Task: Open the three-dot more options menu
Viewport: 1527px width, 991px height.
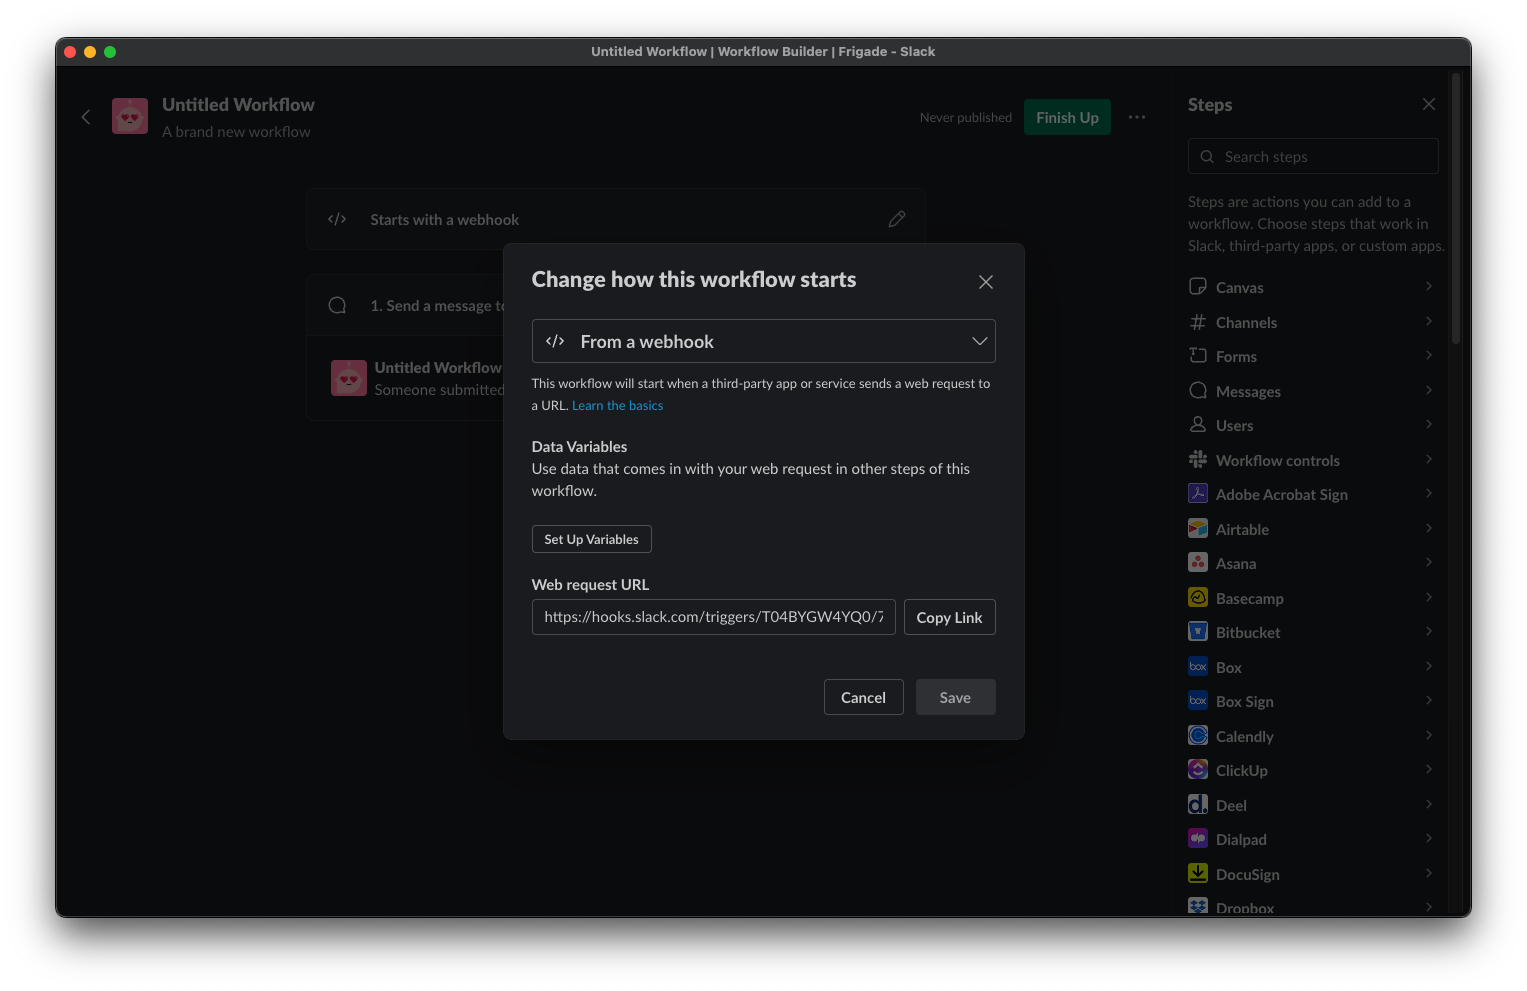Action: click(x=1137, y=117)
